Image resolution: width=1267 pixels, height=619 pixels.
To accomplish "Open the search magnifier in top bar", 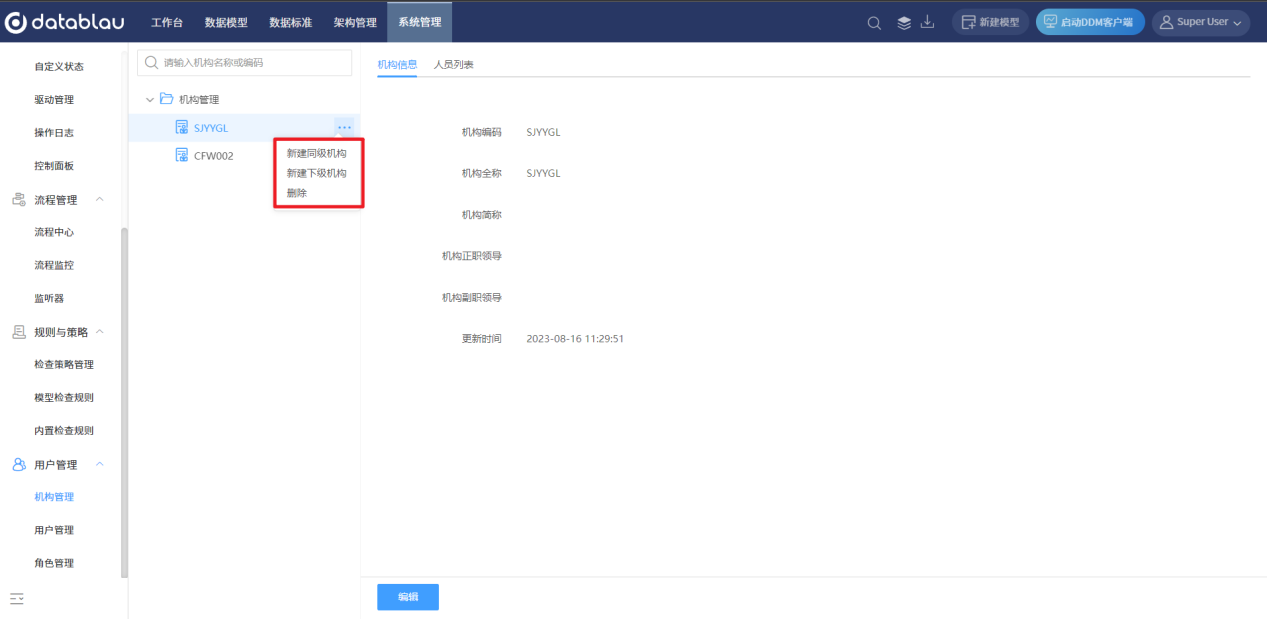I will click(x=874, y=23).
